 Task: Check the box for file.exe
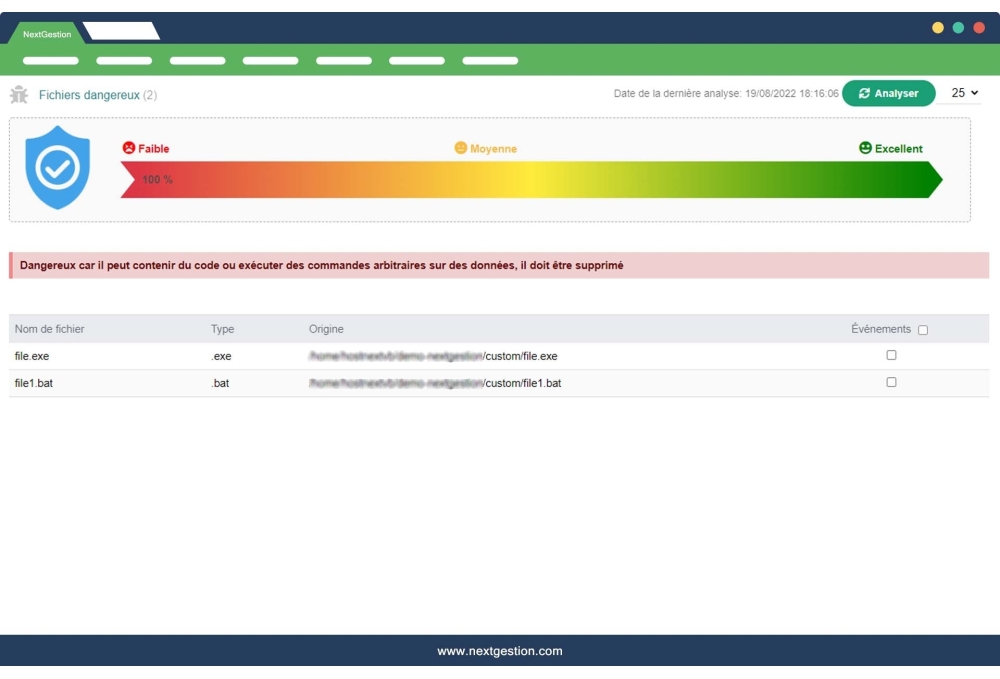pos(891,355)
